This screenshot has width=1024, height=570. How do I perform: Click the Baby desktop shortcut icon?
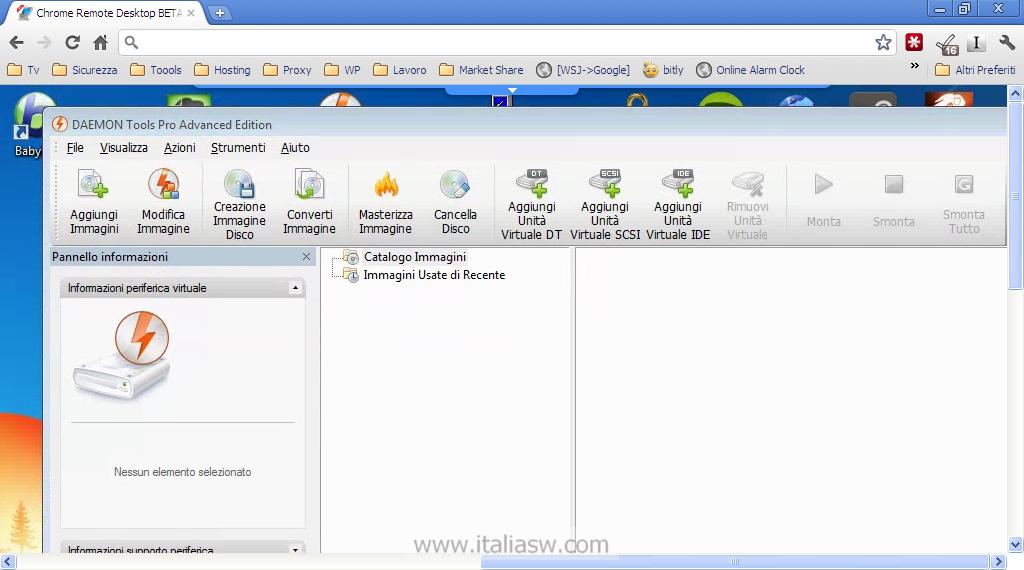27,125
